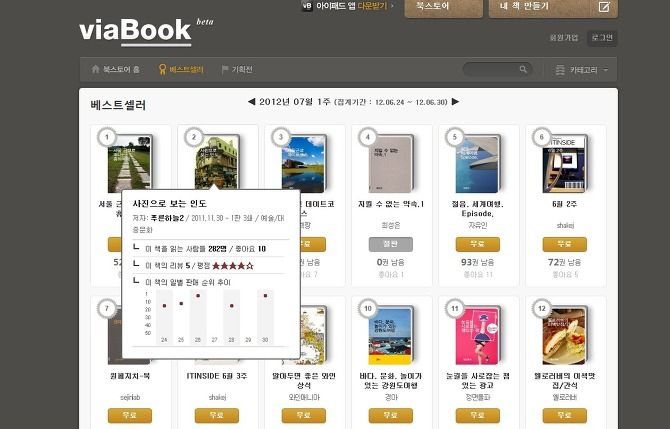The width and height of the screenshot is (670, 429).
Task: Expand the 카테고리 dropdown
Action: tap(581, 70)
